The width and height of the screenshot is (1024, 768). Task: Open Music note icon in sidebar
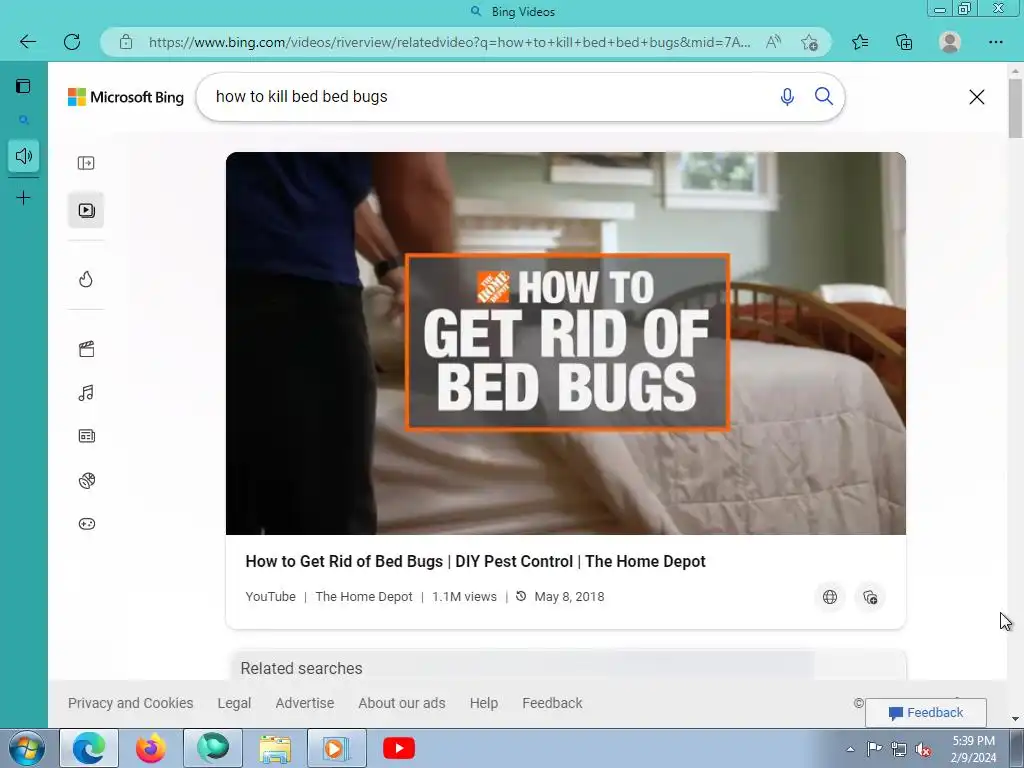click(x=86, y=392)
